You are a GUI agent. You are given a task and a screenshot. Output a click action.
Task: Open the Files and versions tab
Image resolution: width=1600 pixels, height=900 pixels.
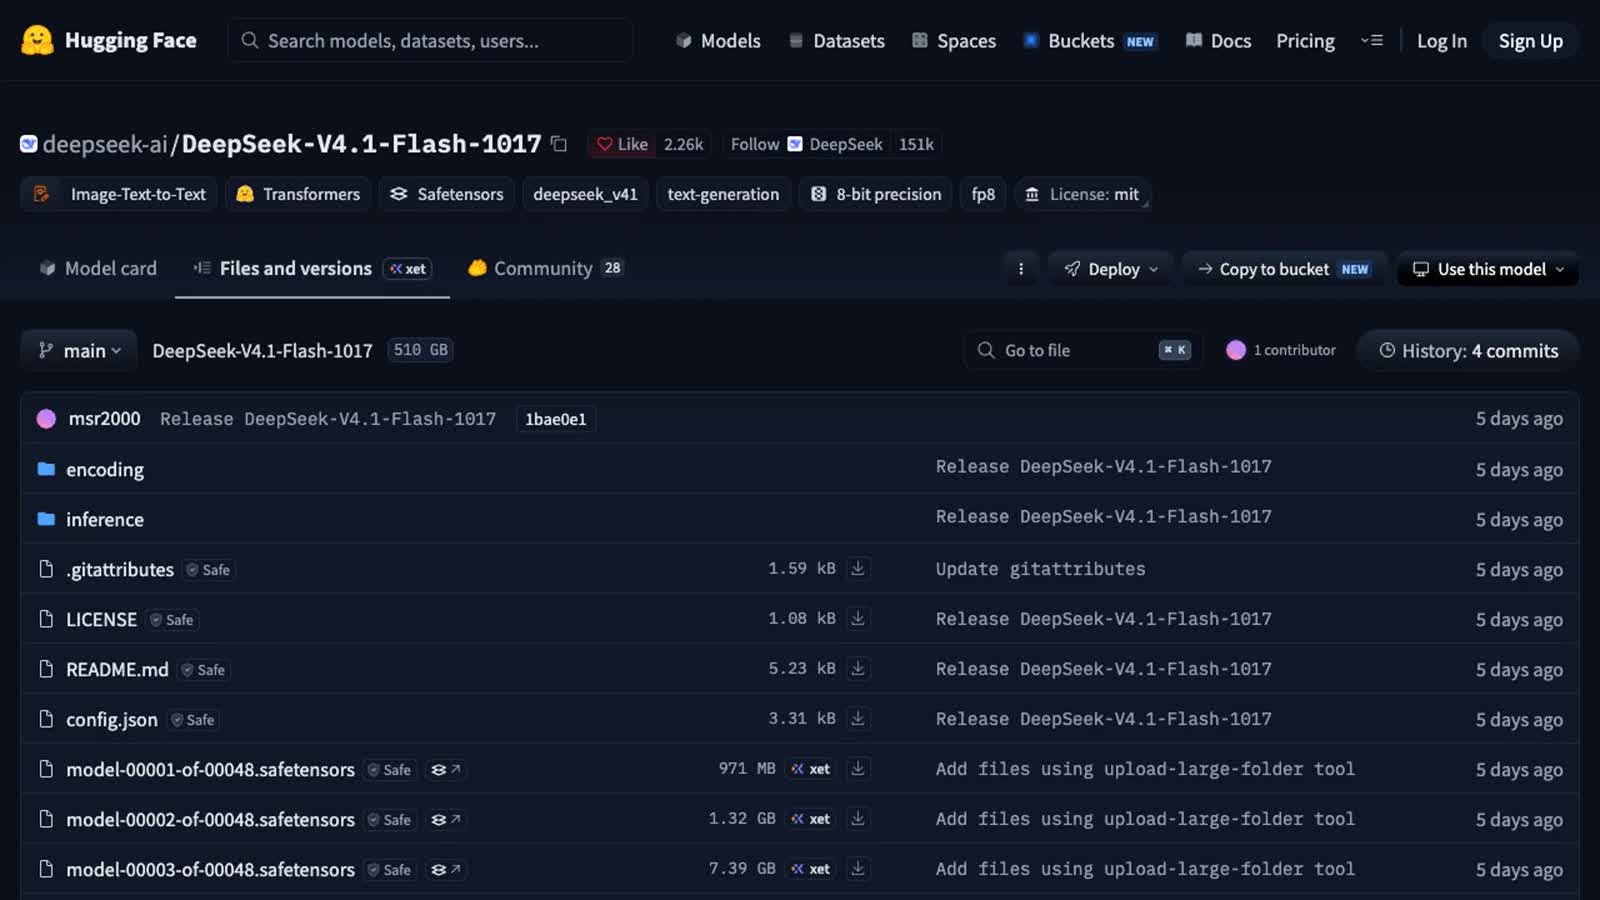click(x=313, y=268)
